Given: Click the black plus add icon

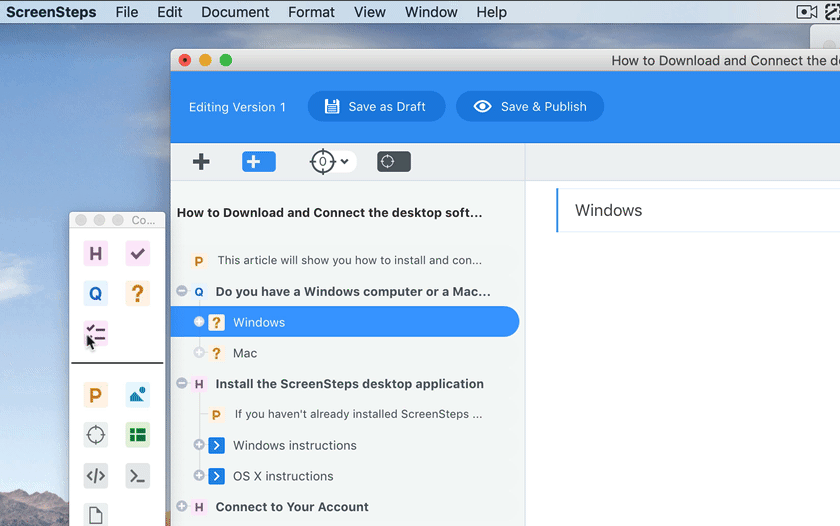Looking at the screenshot, I should click(x=201, y=161).
